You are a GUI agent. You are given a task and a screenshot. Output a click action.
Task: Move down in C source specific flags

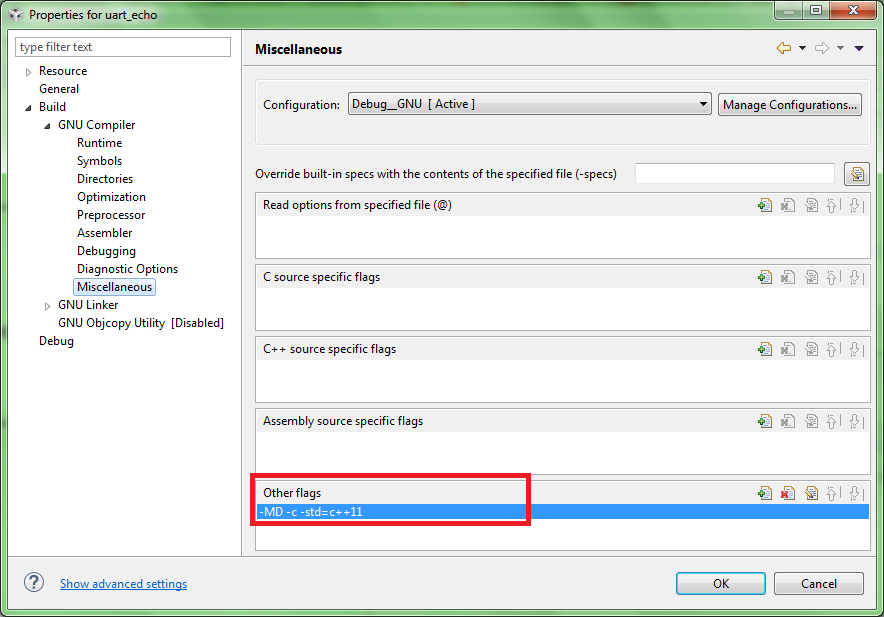(856, 277)
